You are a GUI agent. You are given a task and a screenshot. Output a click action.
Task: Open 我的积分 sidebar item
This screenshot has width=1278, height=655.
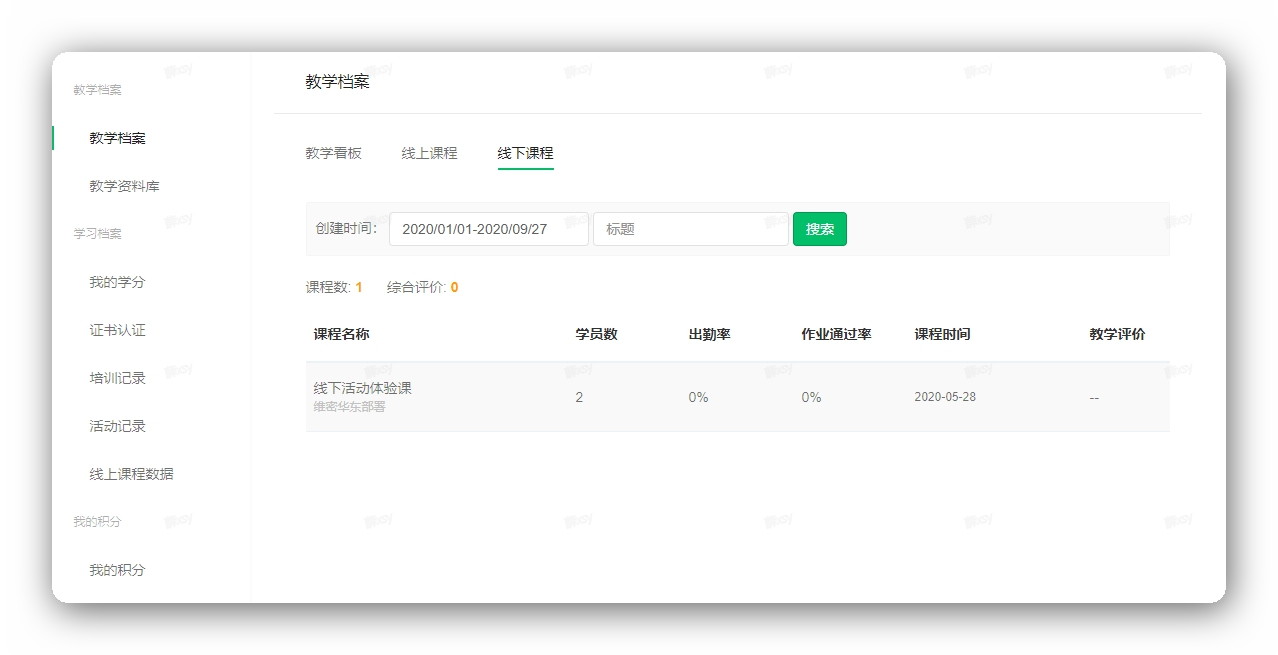117,569
